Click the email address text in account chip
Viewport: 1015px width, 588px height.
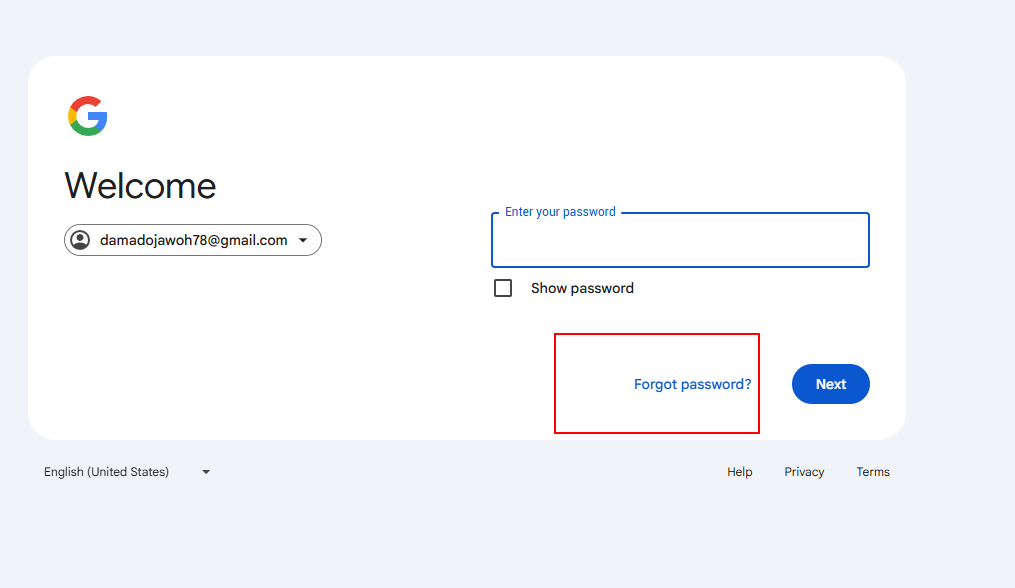(x=194, y=240)
